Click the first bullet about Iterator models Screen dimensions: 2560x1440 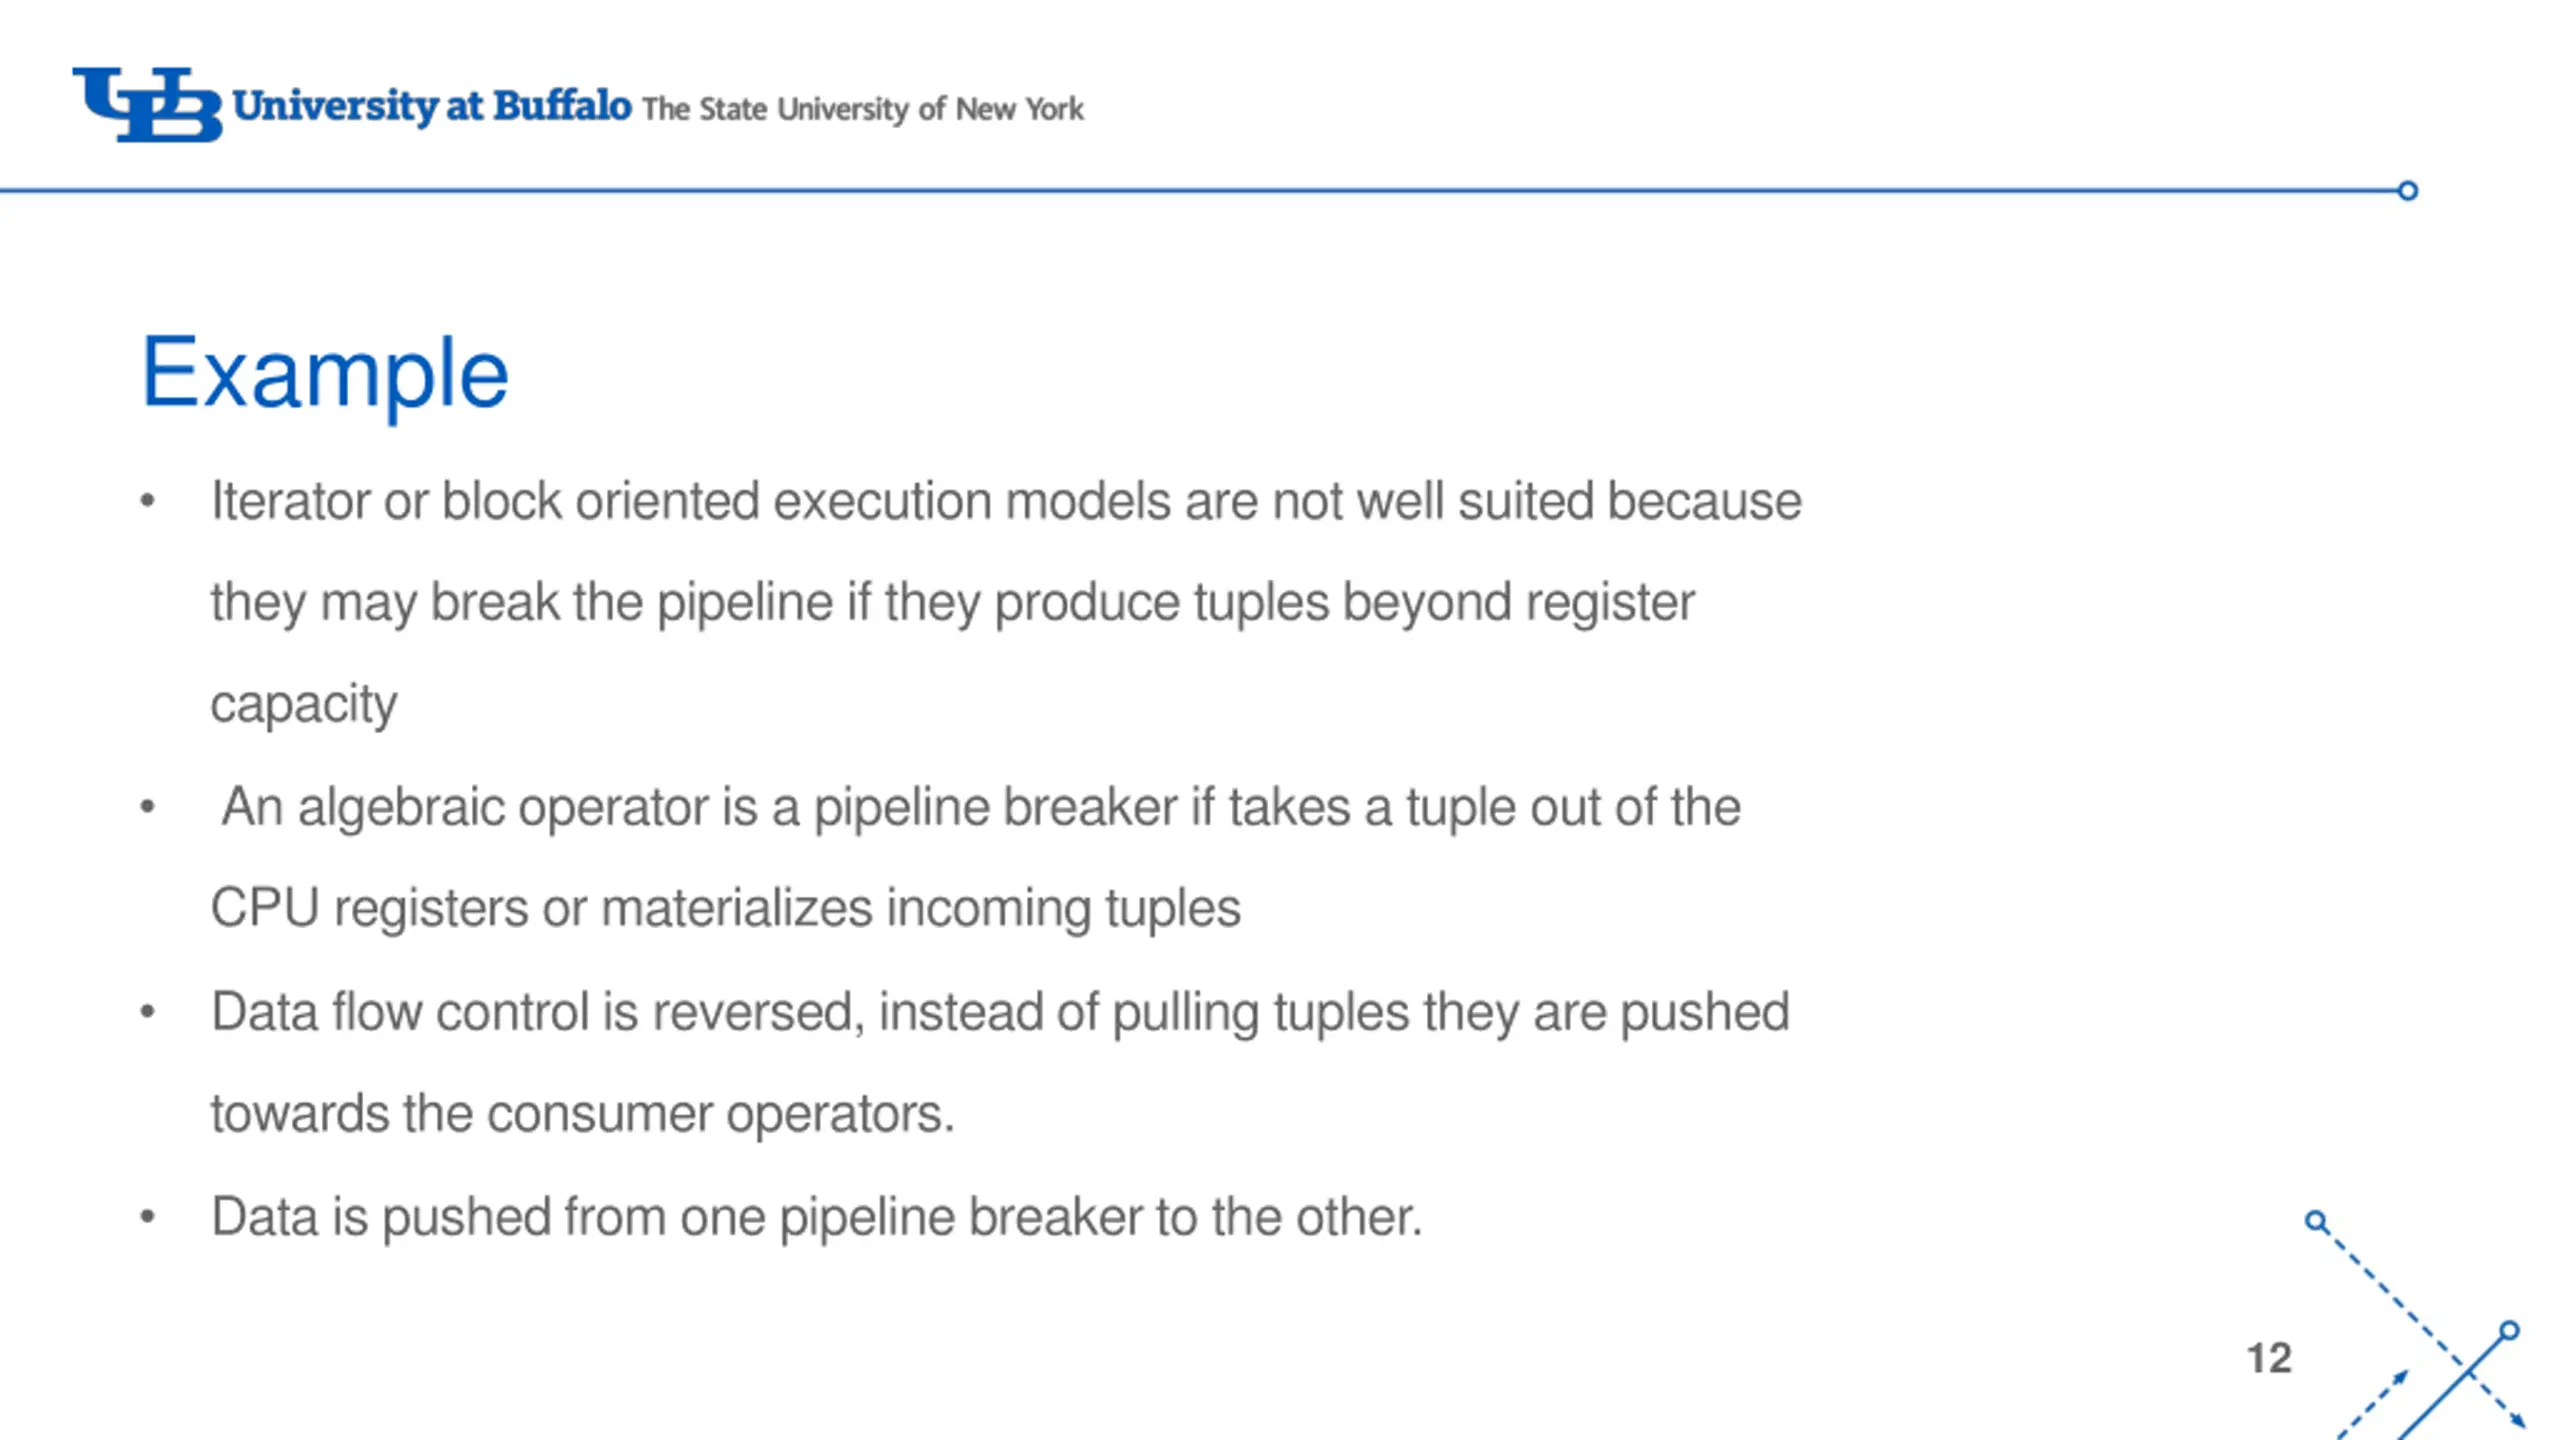click(x=1005, y=601)
